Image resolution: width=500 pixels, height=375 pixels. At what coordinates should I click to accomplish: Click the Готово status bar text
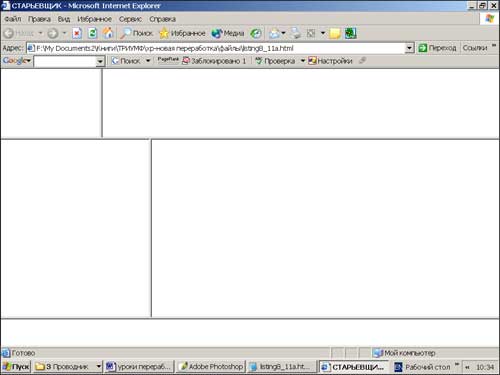[23, 353]
